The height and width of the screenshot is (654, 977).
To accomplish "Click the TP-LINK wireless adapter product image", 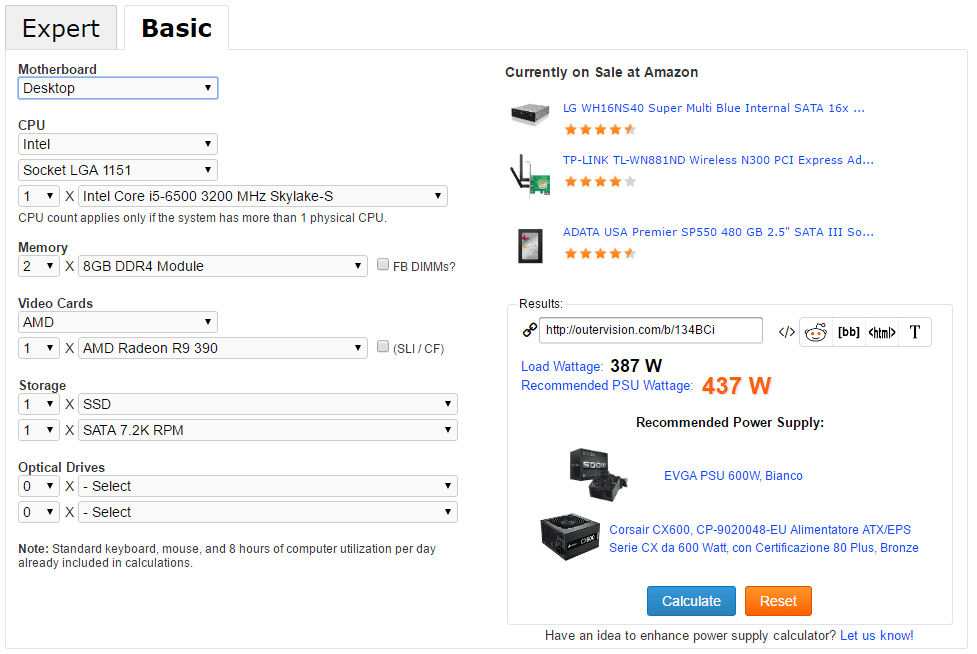I will [530, 176].
